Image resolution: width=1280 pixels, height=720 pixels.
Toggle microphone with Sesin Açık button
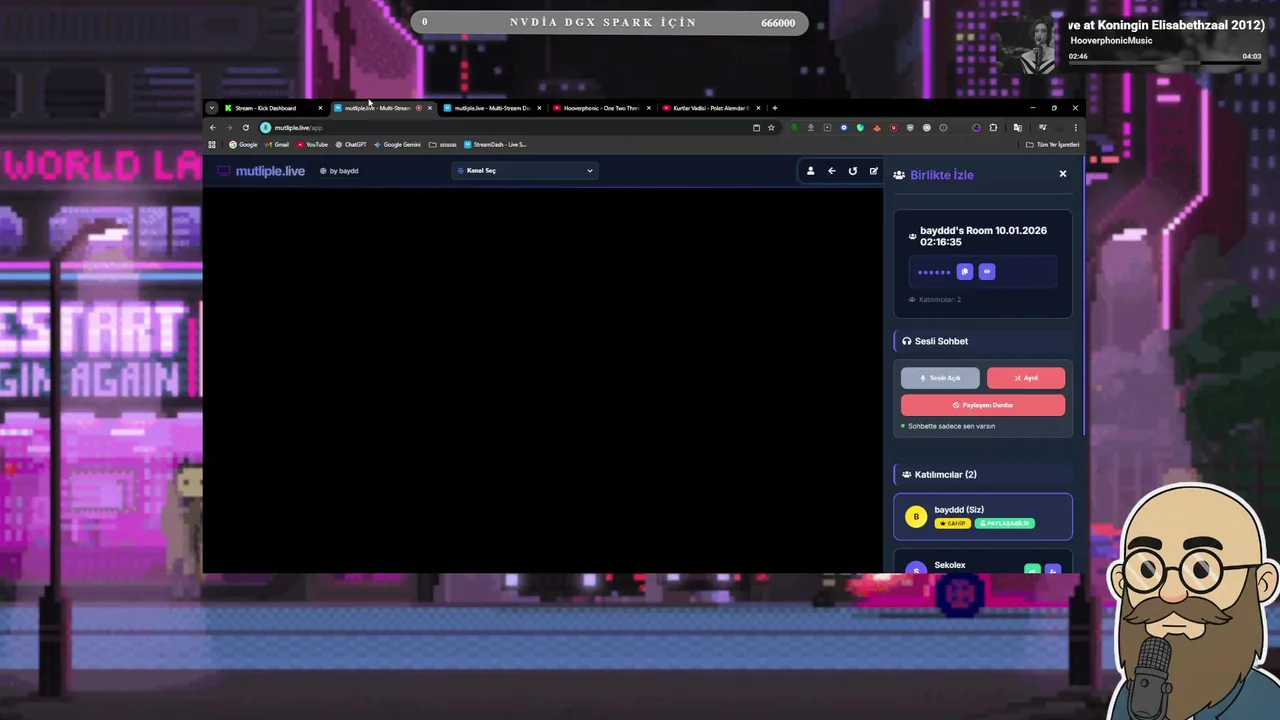click(940, 378)
